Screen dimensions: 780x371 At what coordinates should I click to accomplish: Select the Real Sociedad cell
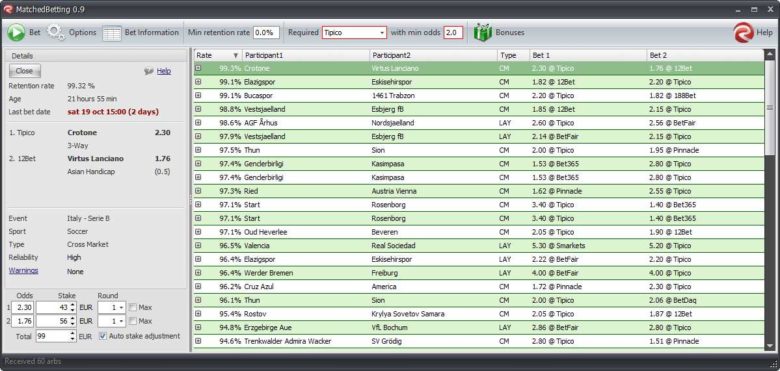click(433, 245)
